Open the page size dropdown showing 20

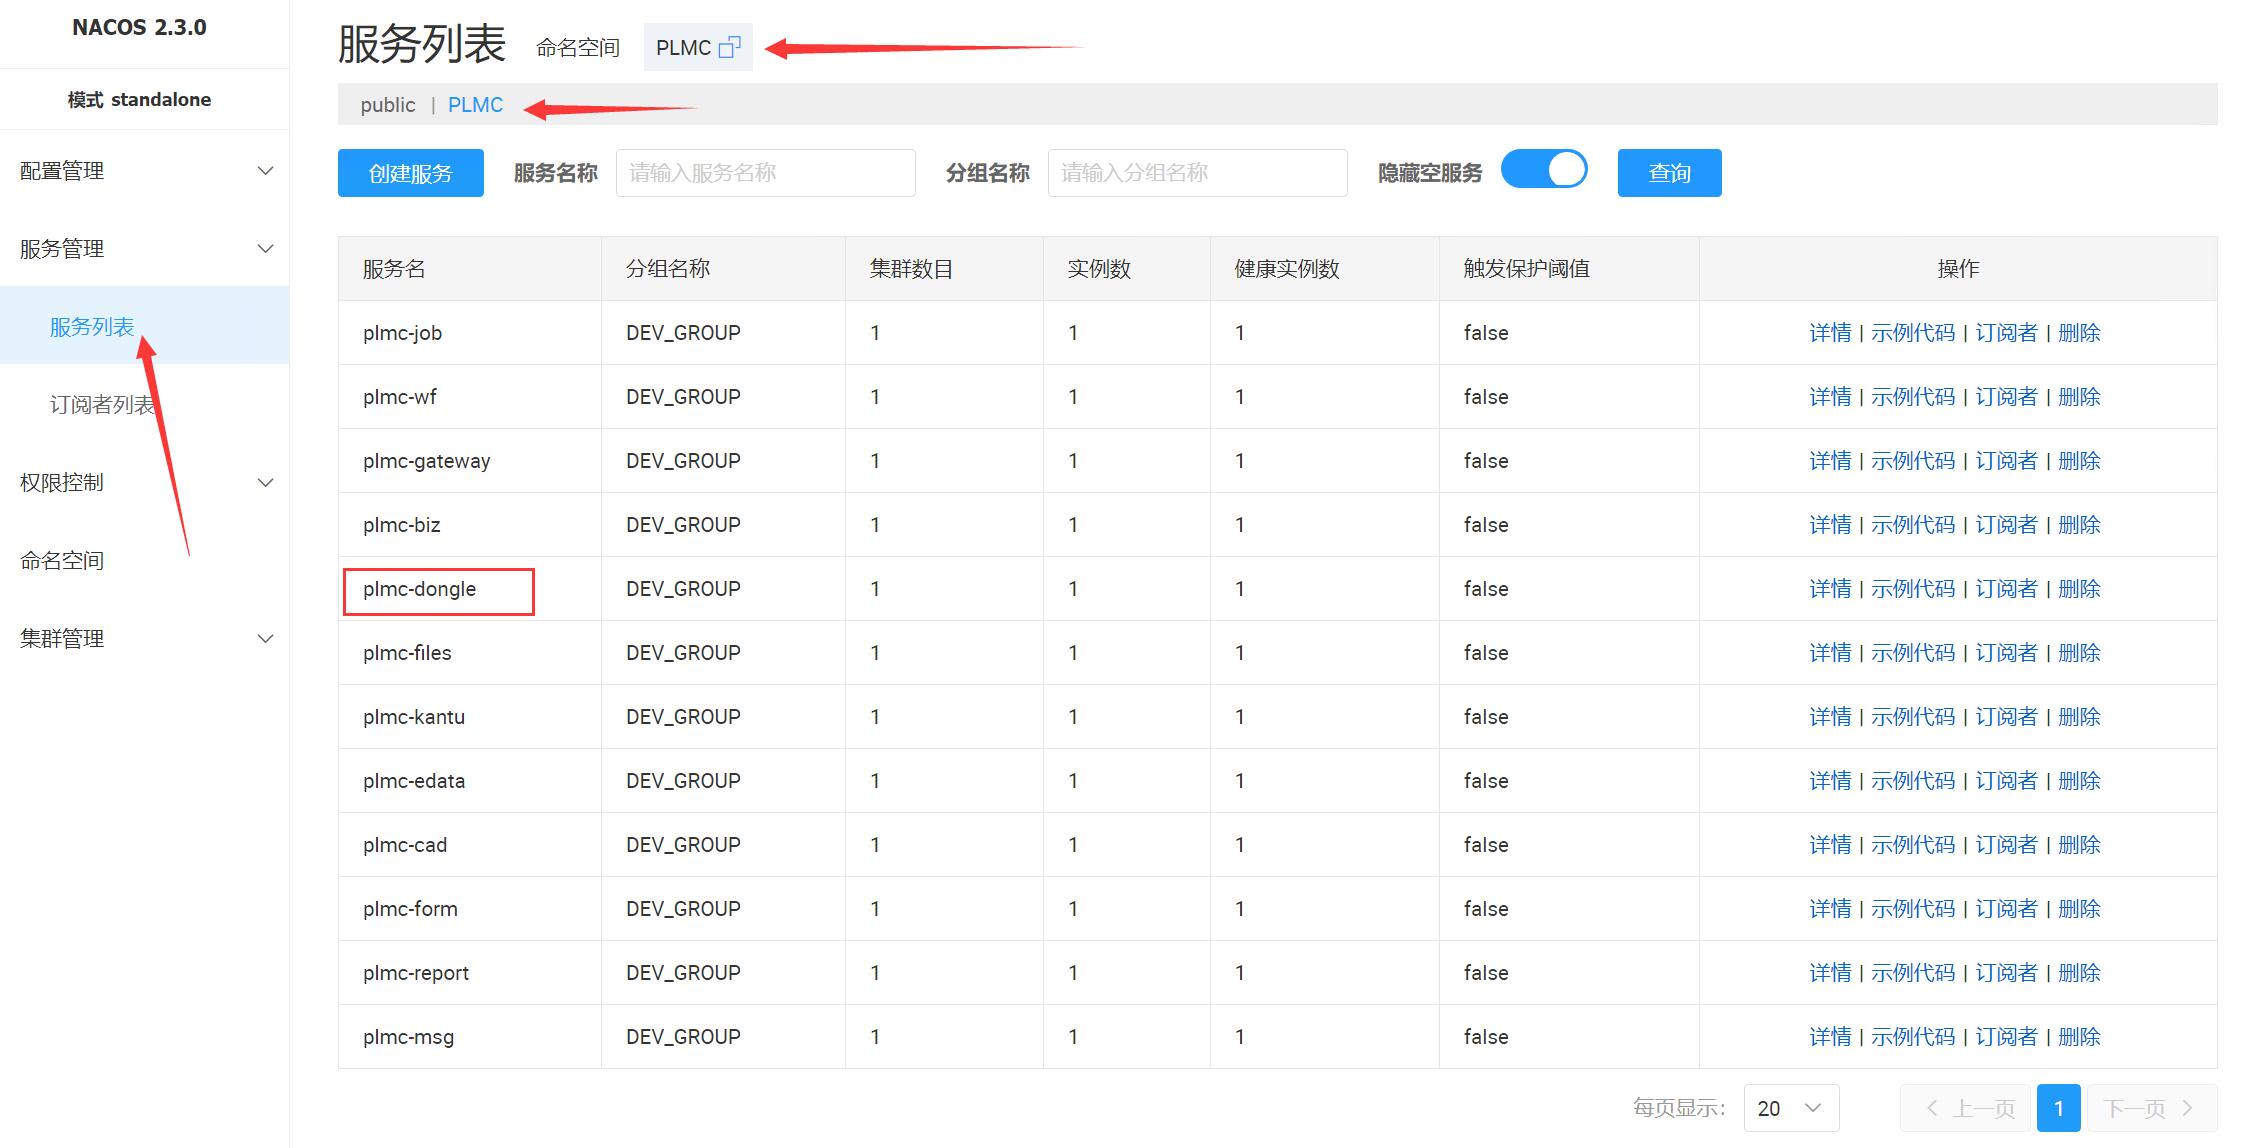click(1791, 1108)
